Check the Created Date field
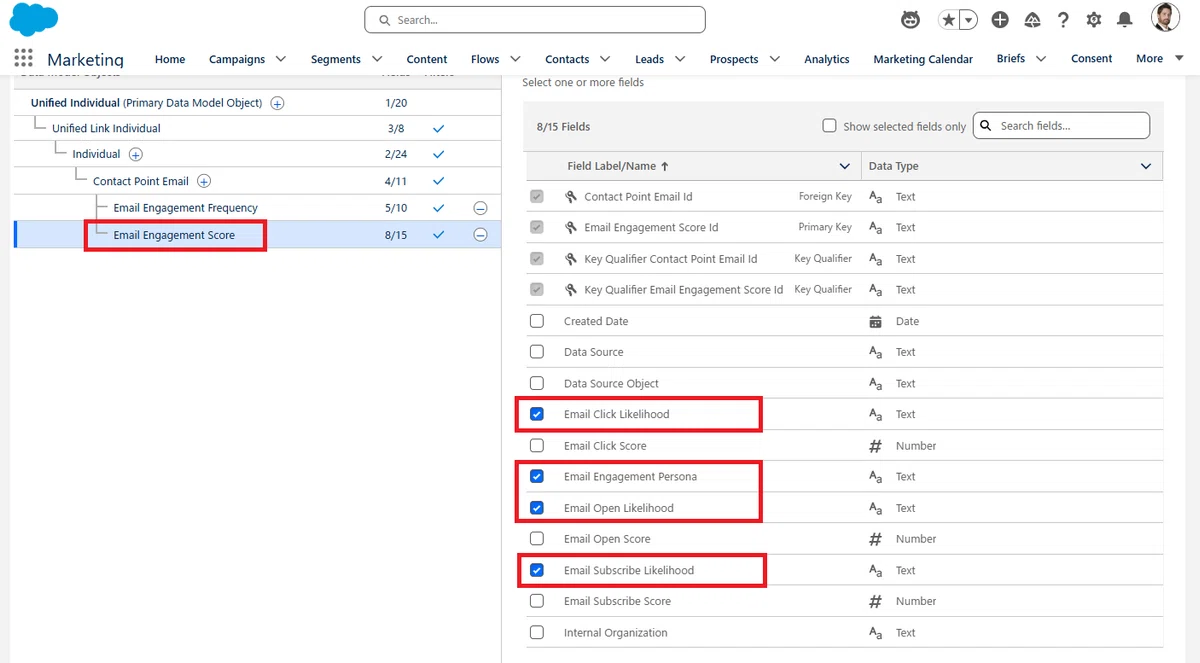 tap(537, 321)
